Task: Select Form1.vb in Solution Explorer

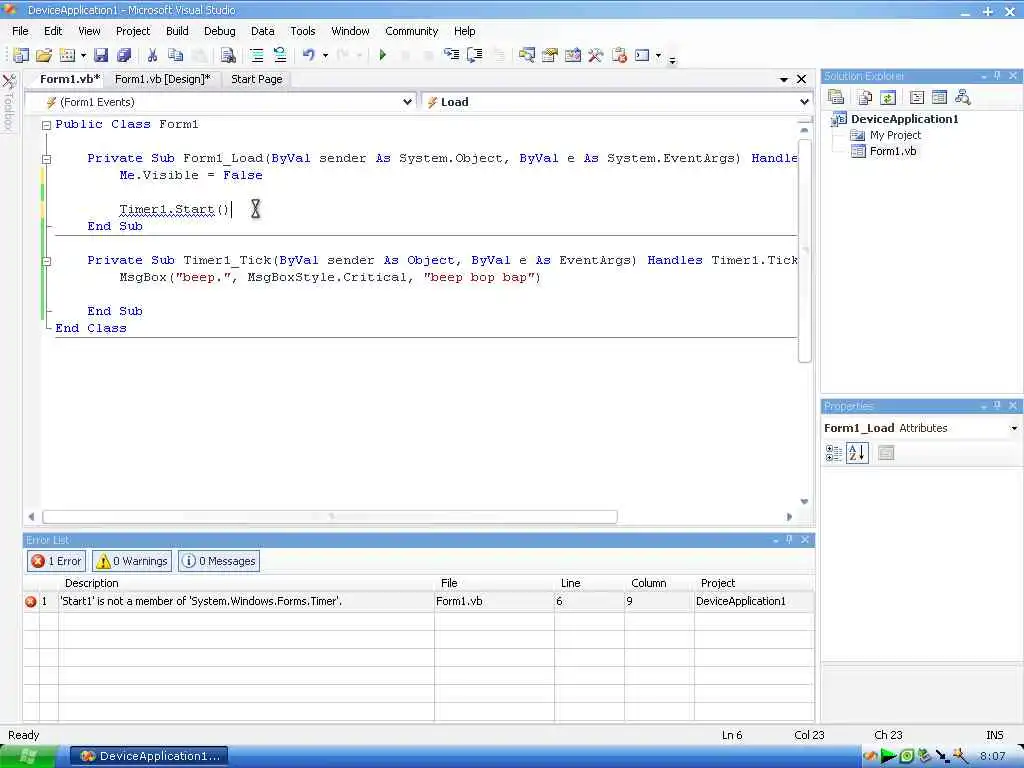Action: [893, 151]
